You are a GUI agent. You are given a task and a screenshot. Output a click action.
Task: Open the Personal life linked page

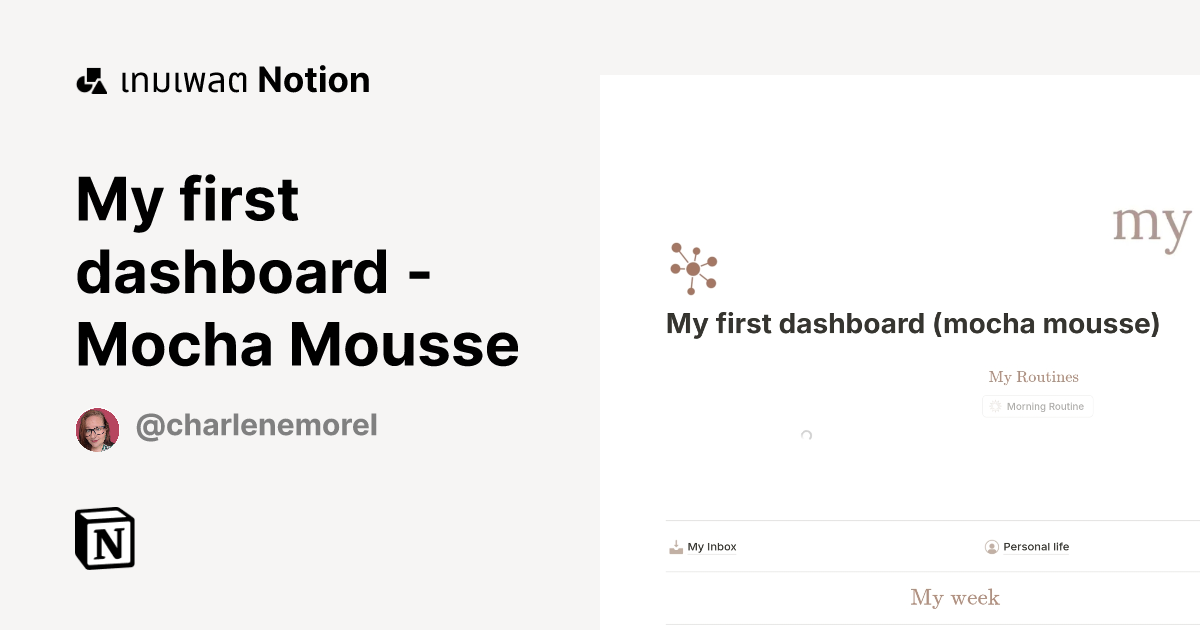[1036, 546]
